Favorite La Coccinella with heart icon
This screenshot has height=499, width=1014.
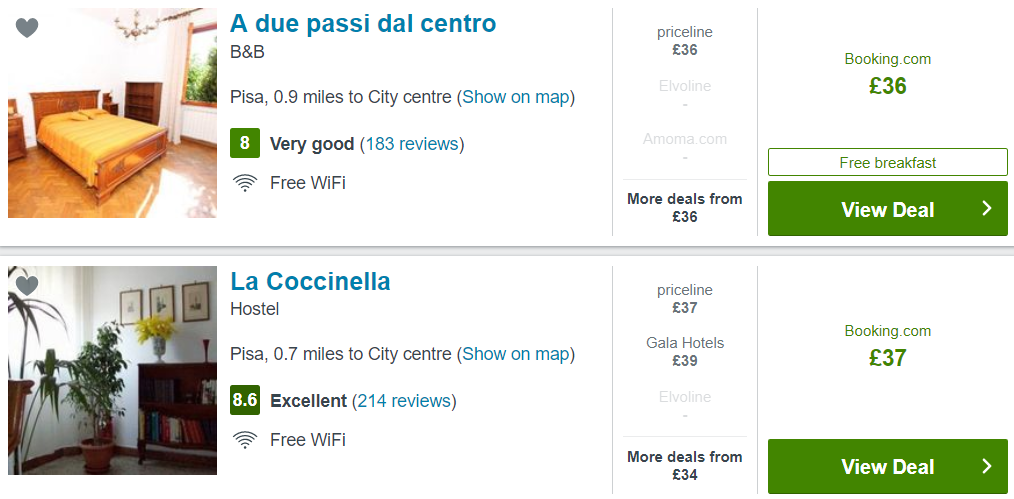(x=27, y=286)
